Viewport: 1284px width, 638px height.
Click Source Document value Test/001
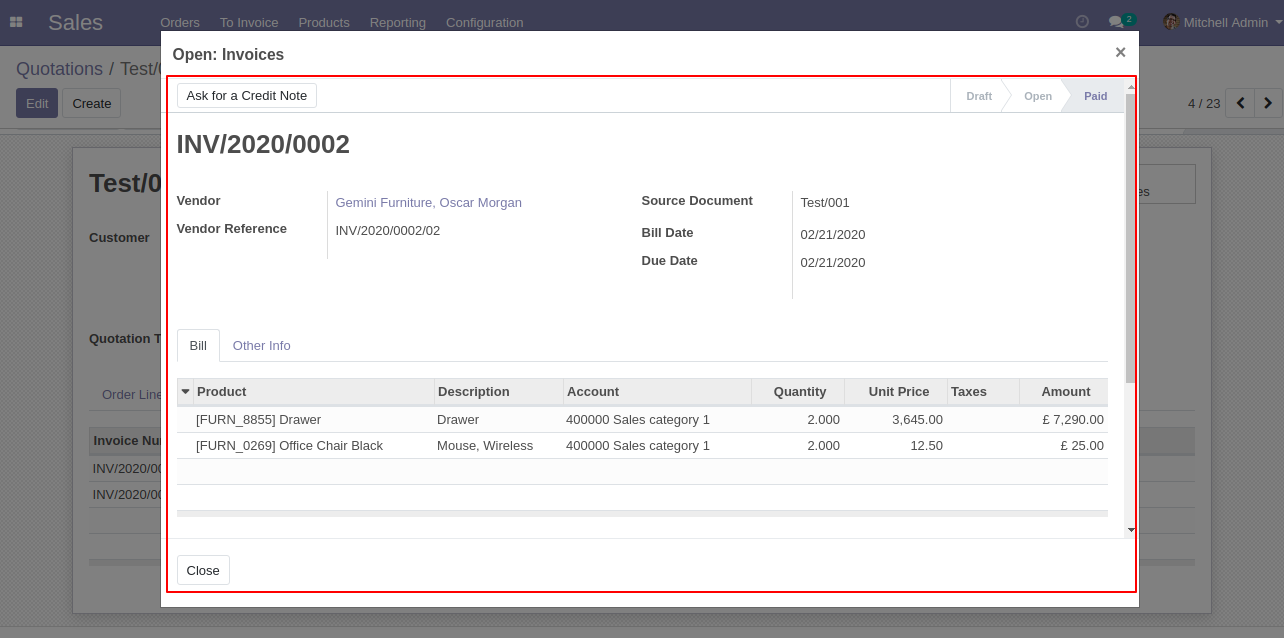click(x=825, y=202)
